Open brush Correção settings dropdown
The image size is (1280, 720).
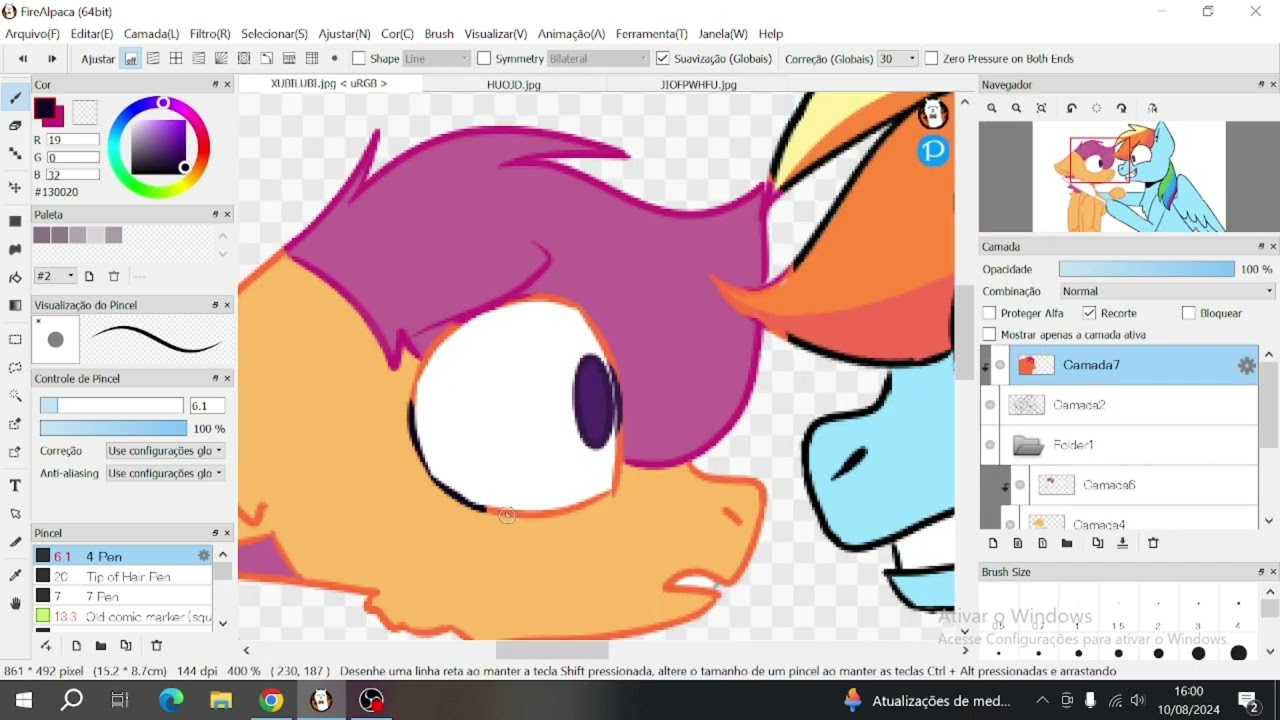click(x=165, y=451)
